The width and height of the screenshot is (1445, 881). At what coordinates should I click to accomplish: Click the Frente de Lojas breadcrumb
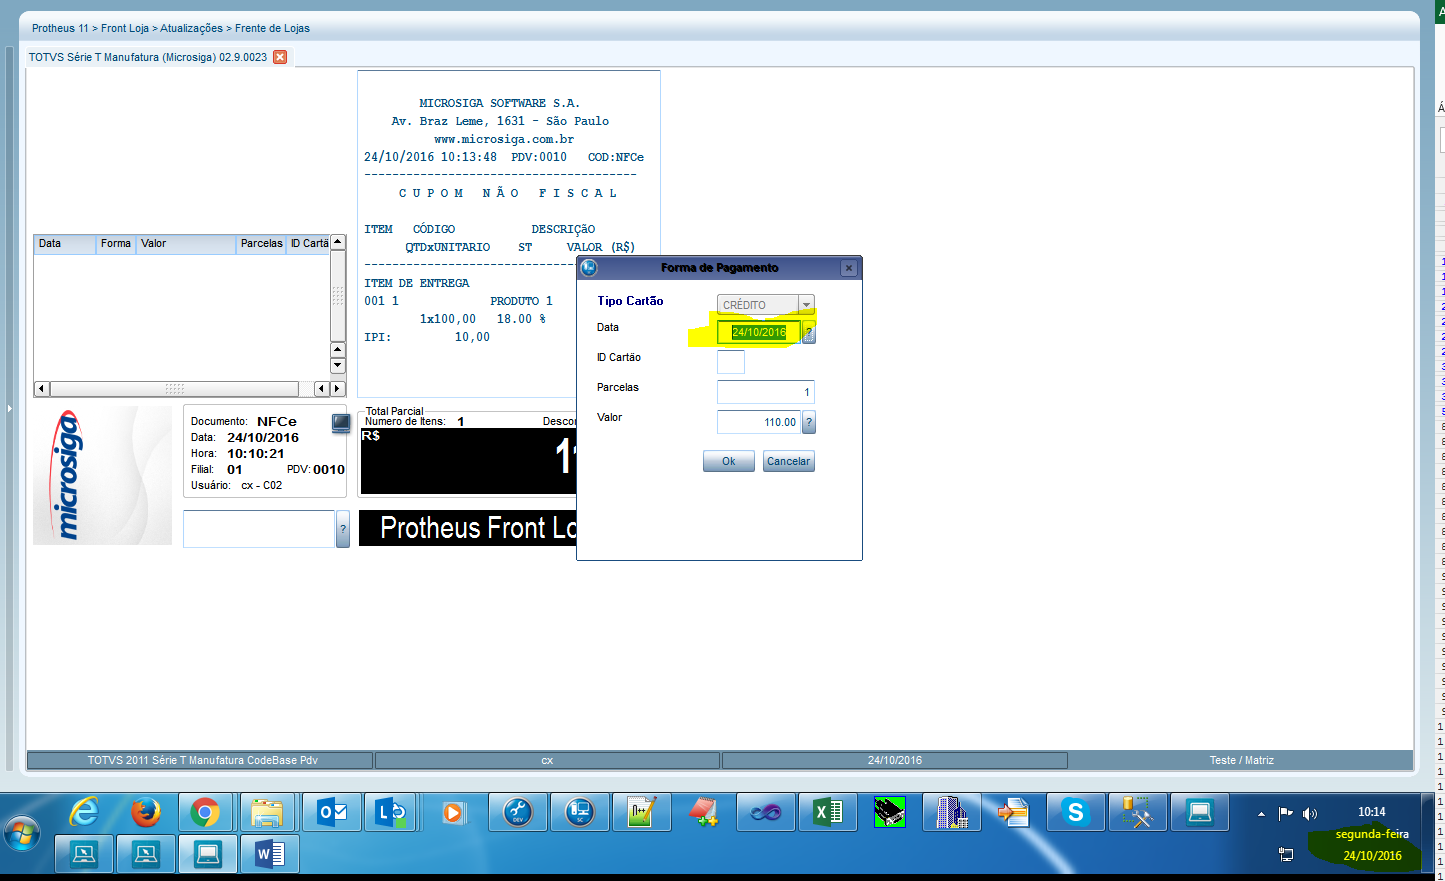(273, 28)
